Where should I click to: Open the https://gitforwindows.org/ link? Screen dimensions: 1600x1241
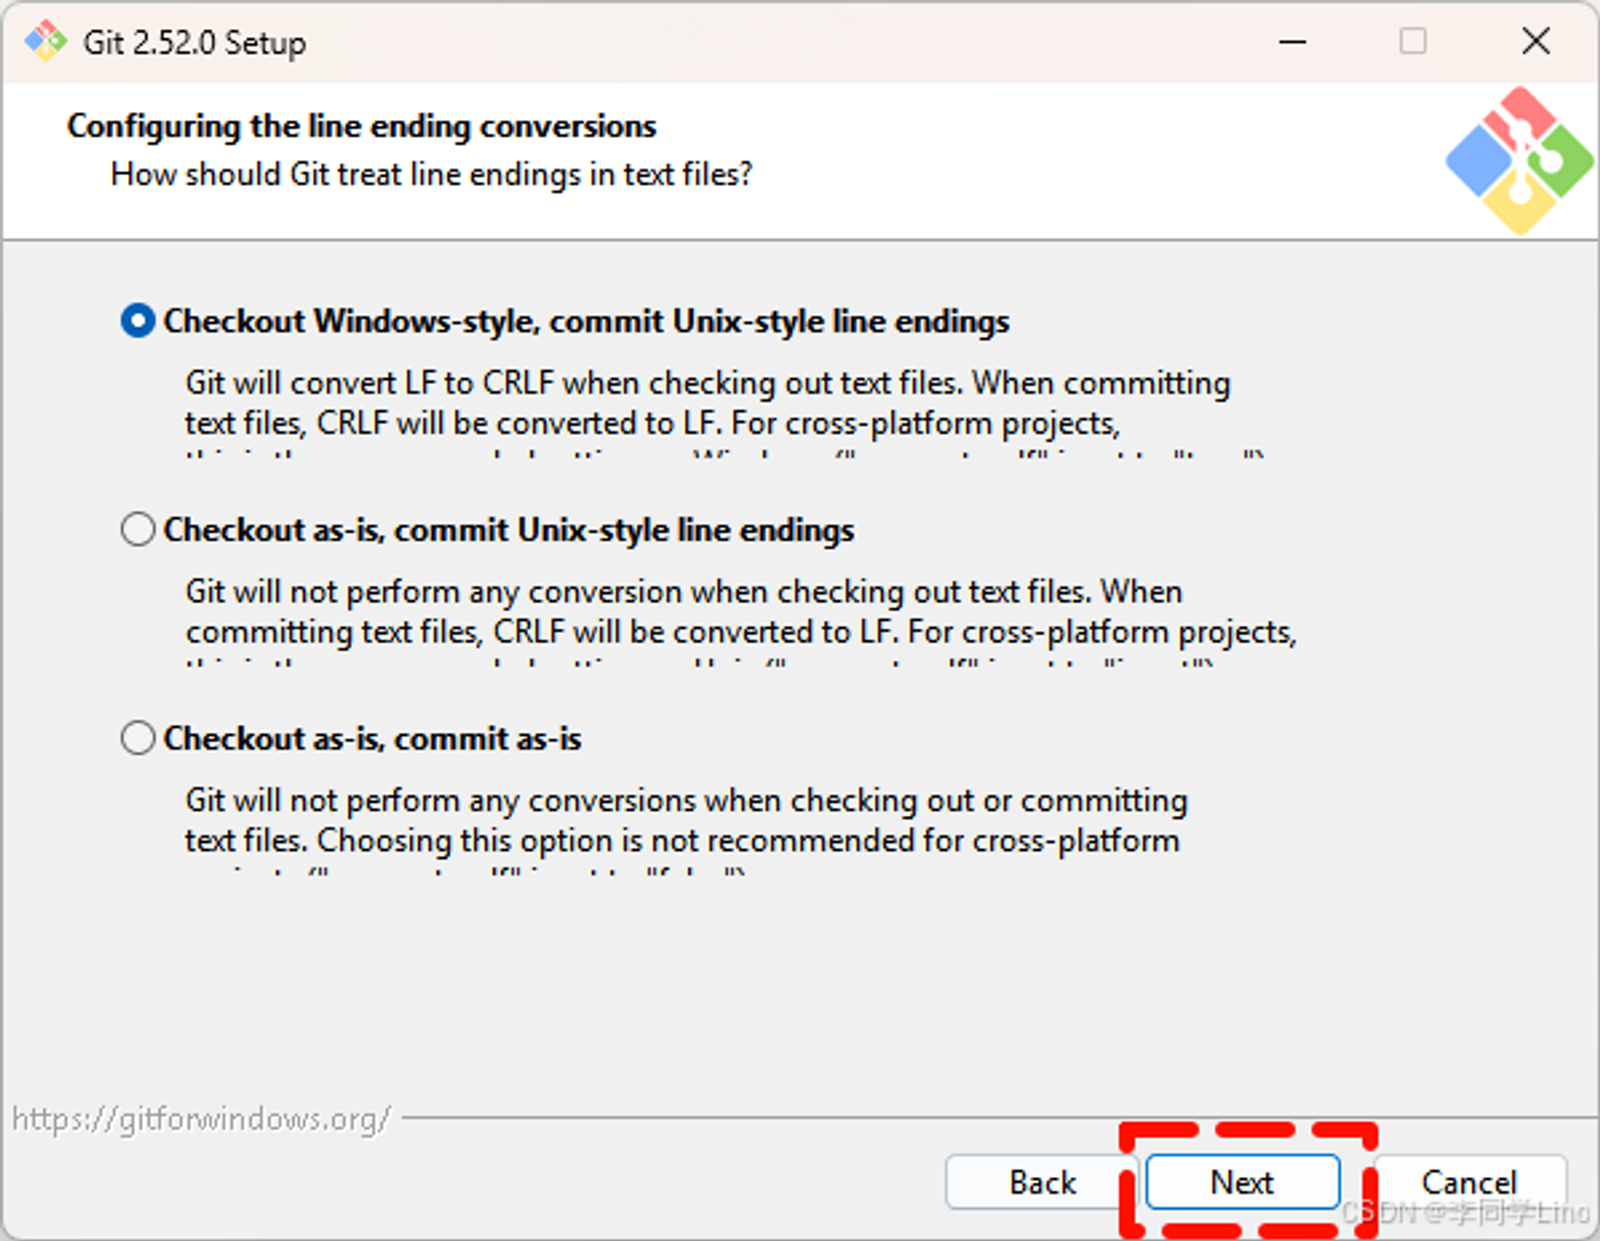[200, 1118]
